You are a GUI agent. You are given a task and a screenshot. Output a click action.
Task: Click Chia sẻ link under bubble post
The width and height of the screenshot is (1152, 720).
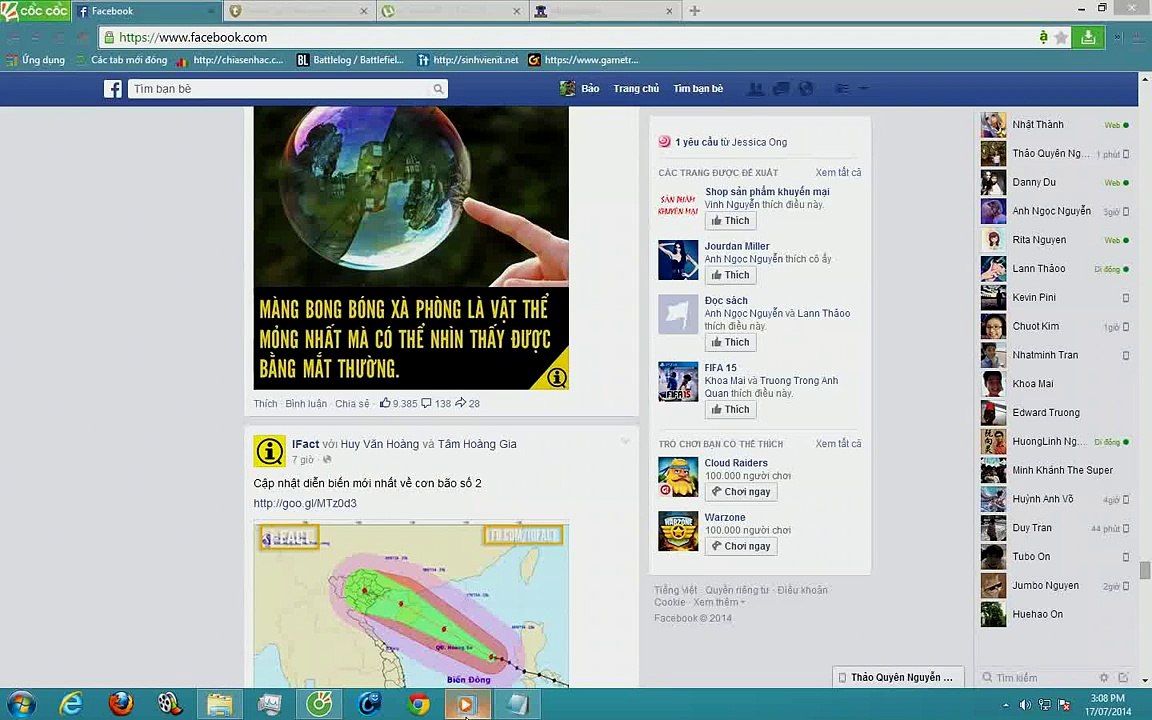[352, 403]
